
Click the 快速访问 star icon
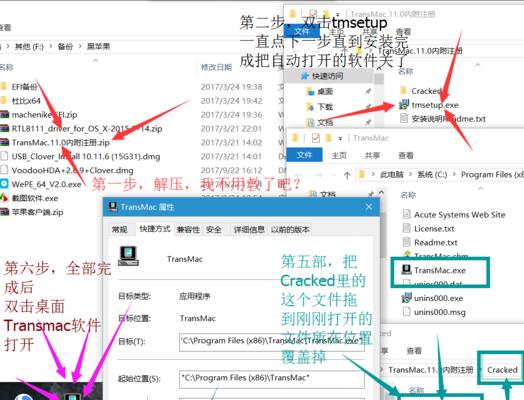click(304, 76)
